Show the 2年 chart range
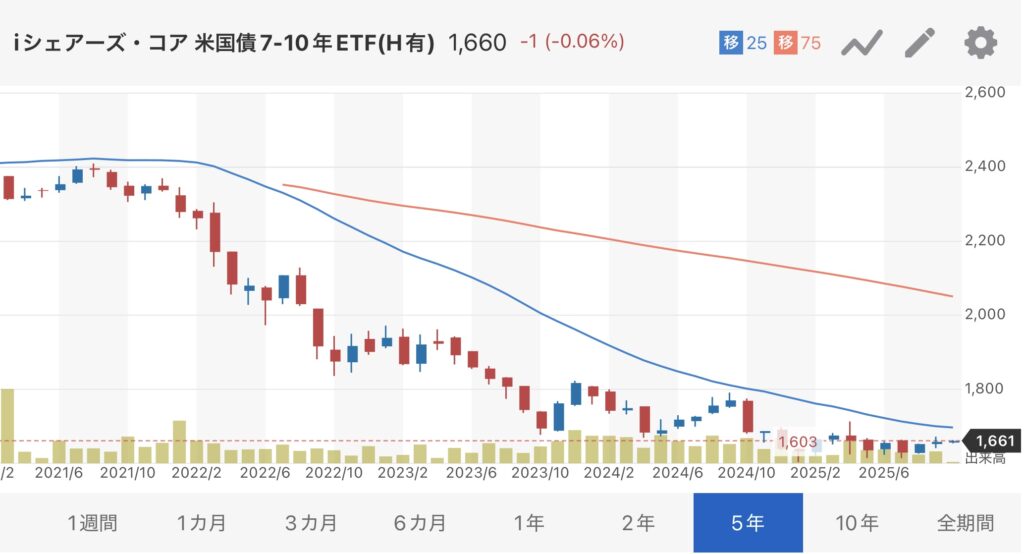This screenshot has width=1024, height=554. click(638, 523)
